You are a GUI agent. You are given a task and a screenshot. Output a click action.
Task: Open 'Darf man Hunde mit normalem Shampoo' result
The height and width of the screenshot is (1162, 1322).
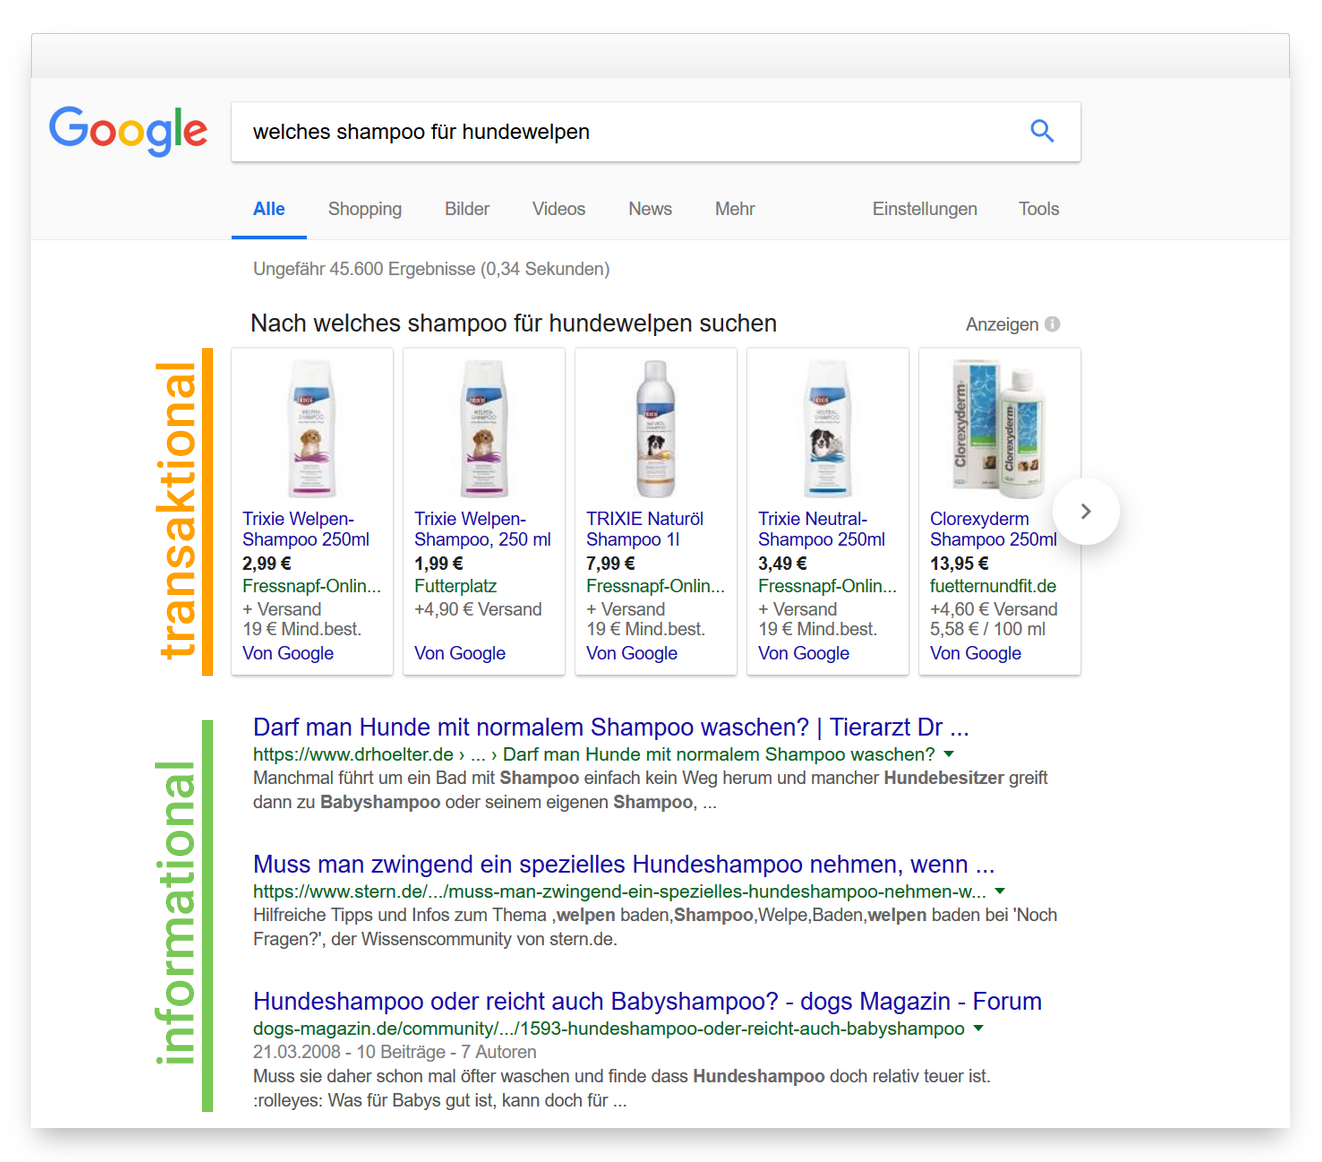[610, 727]
